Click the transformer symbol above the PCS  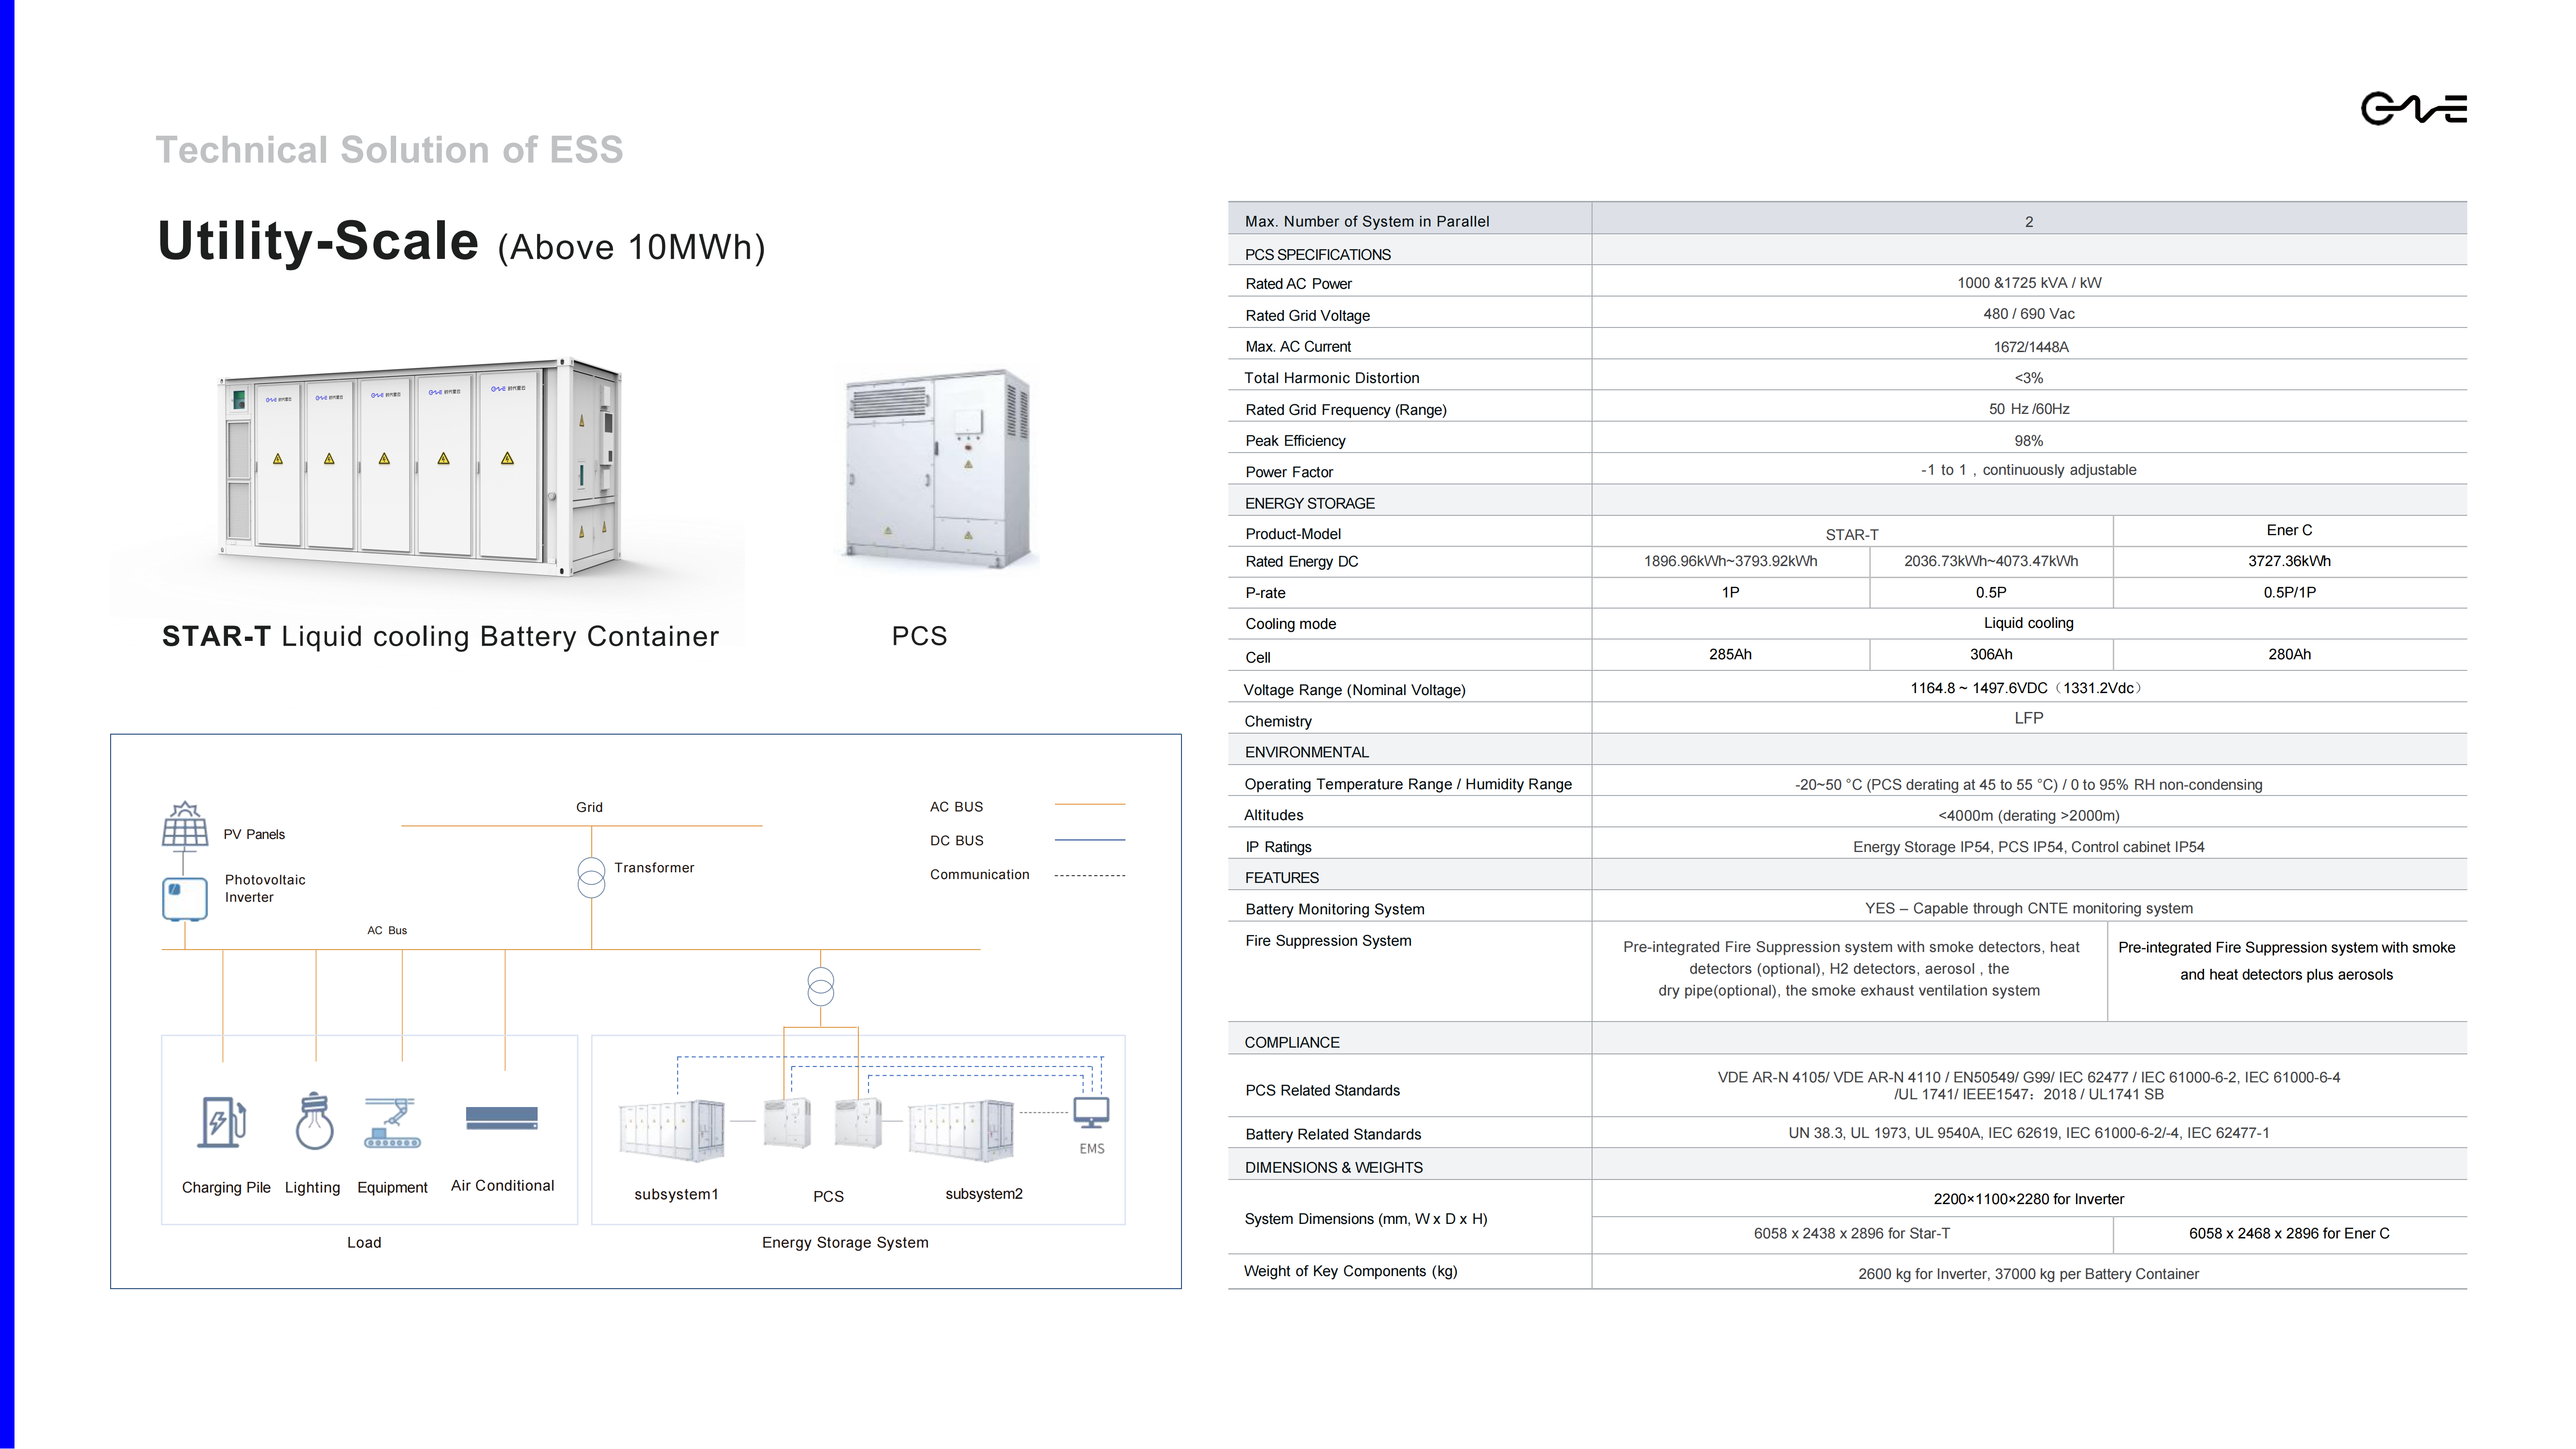click(x=820, y=987)
